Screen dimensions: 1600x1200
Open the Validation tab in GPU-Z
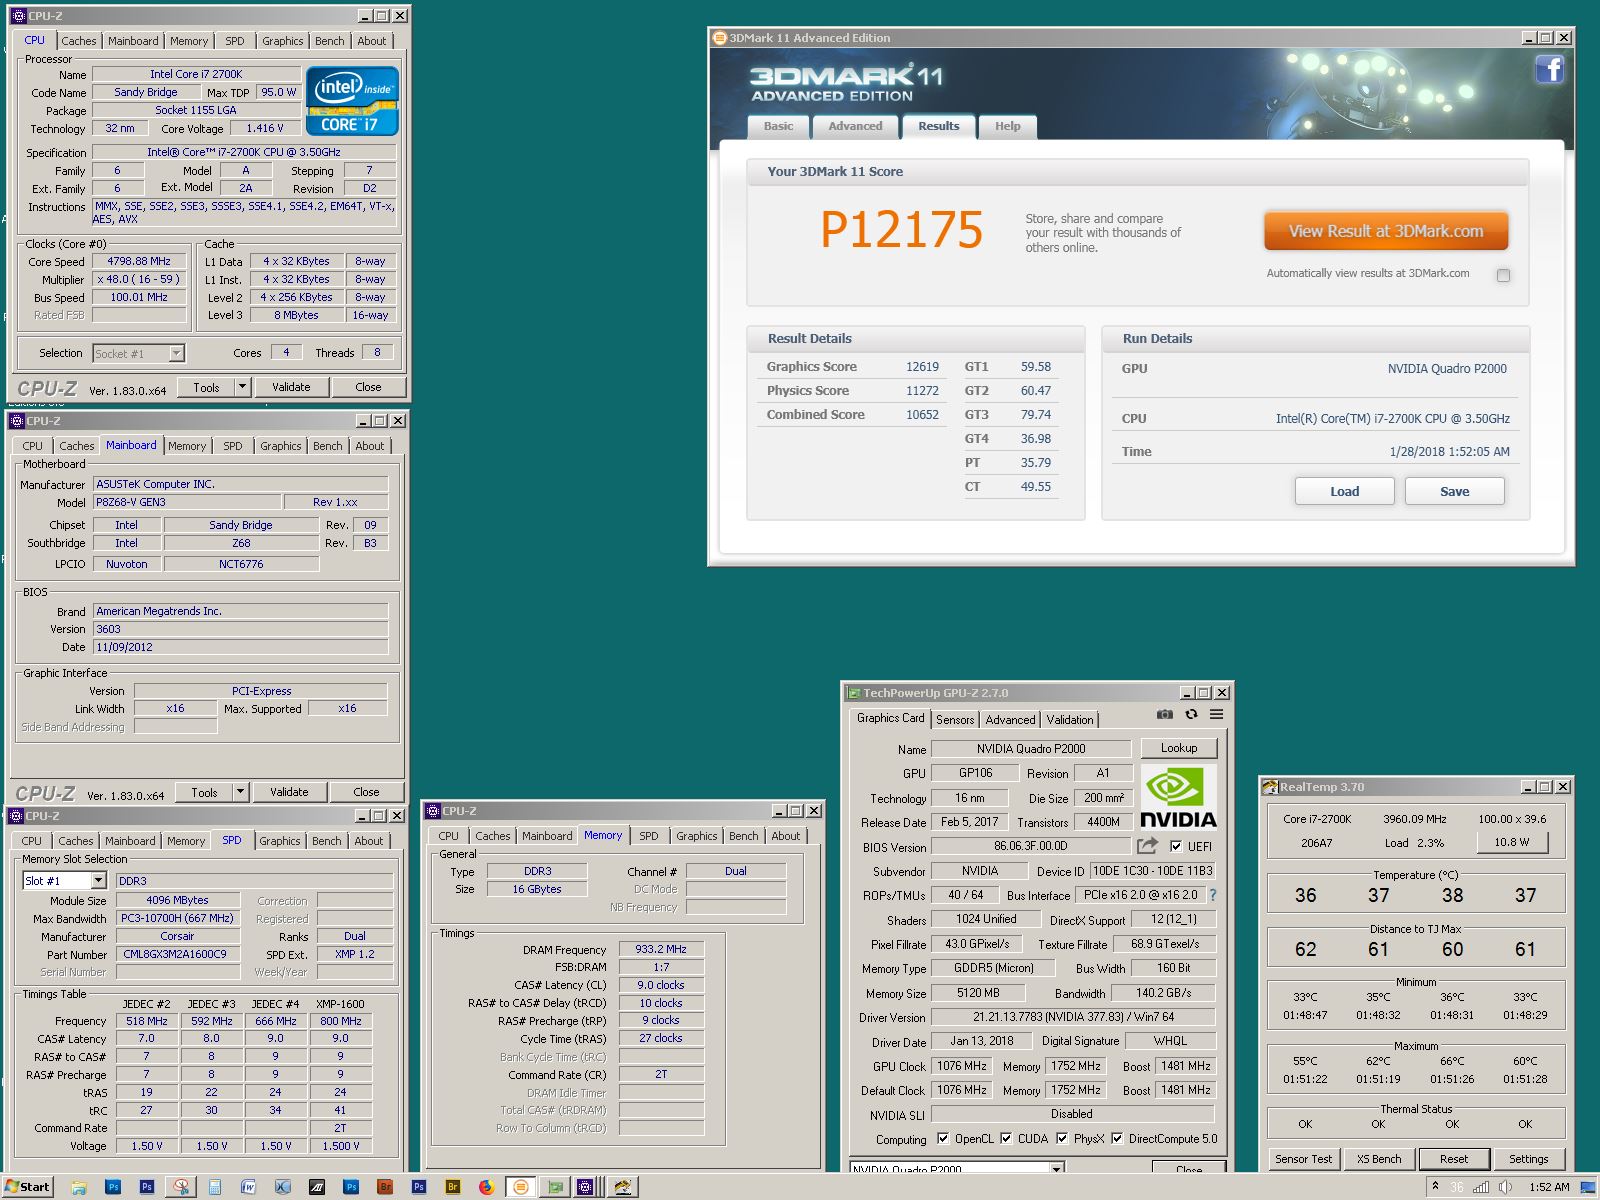click(x=1070, y=720)
